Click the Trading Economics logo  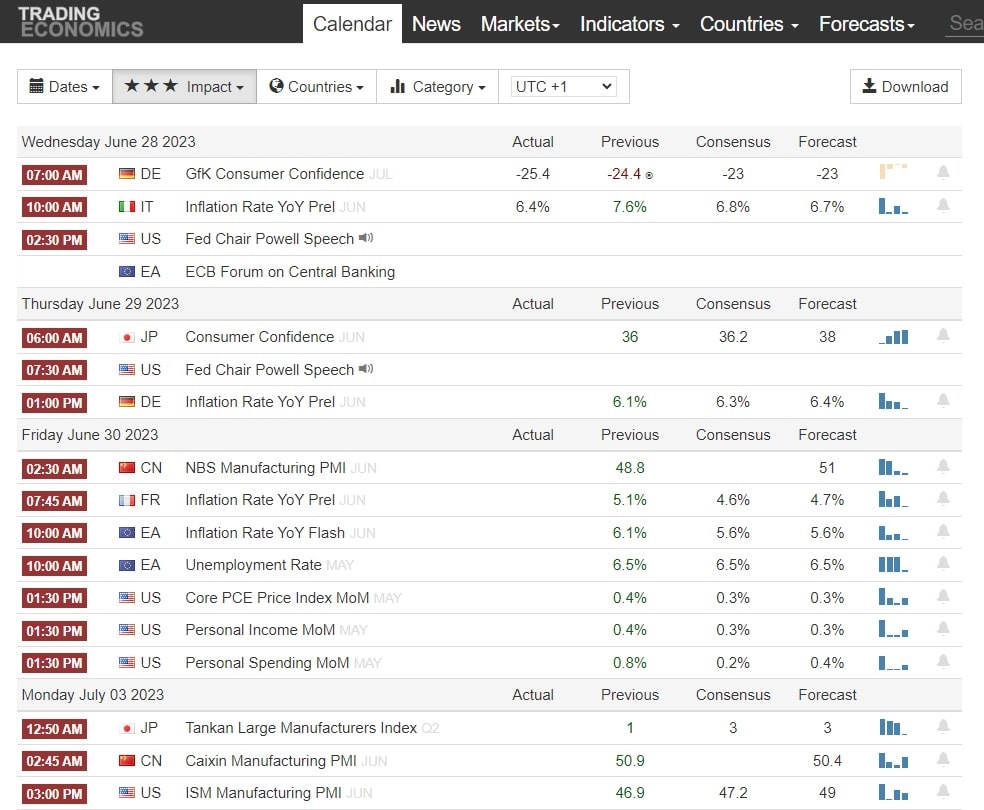point(81,22)
